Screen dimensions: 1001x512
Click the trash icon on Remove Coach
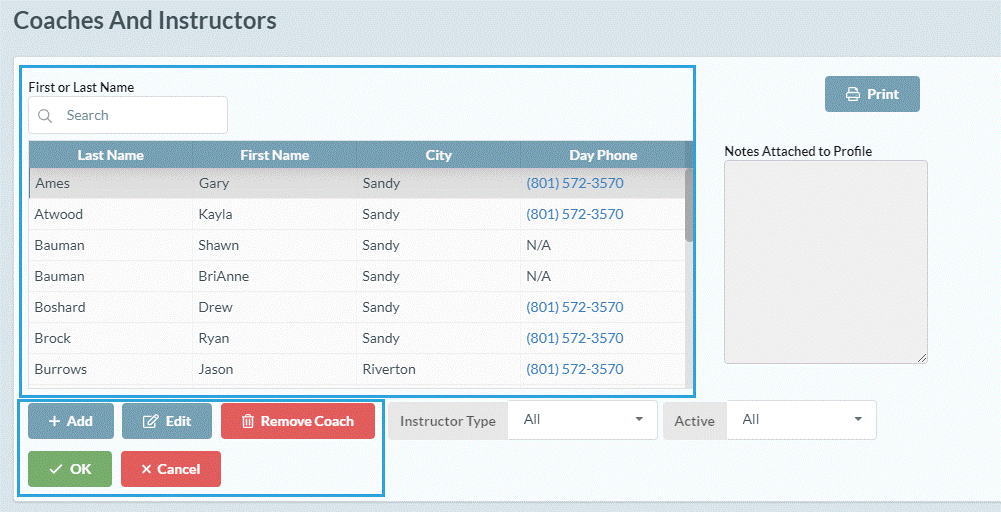click(x=248, y=422)
